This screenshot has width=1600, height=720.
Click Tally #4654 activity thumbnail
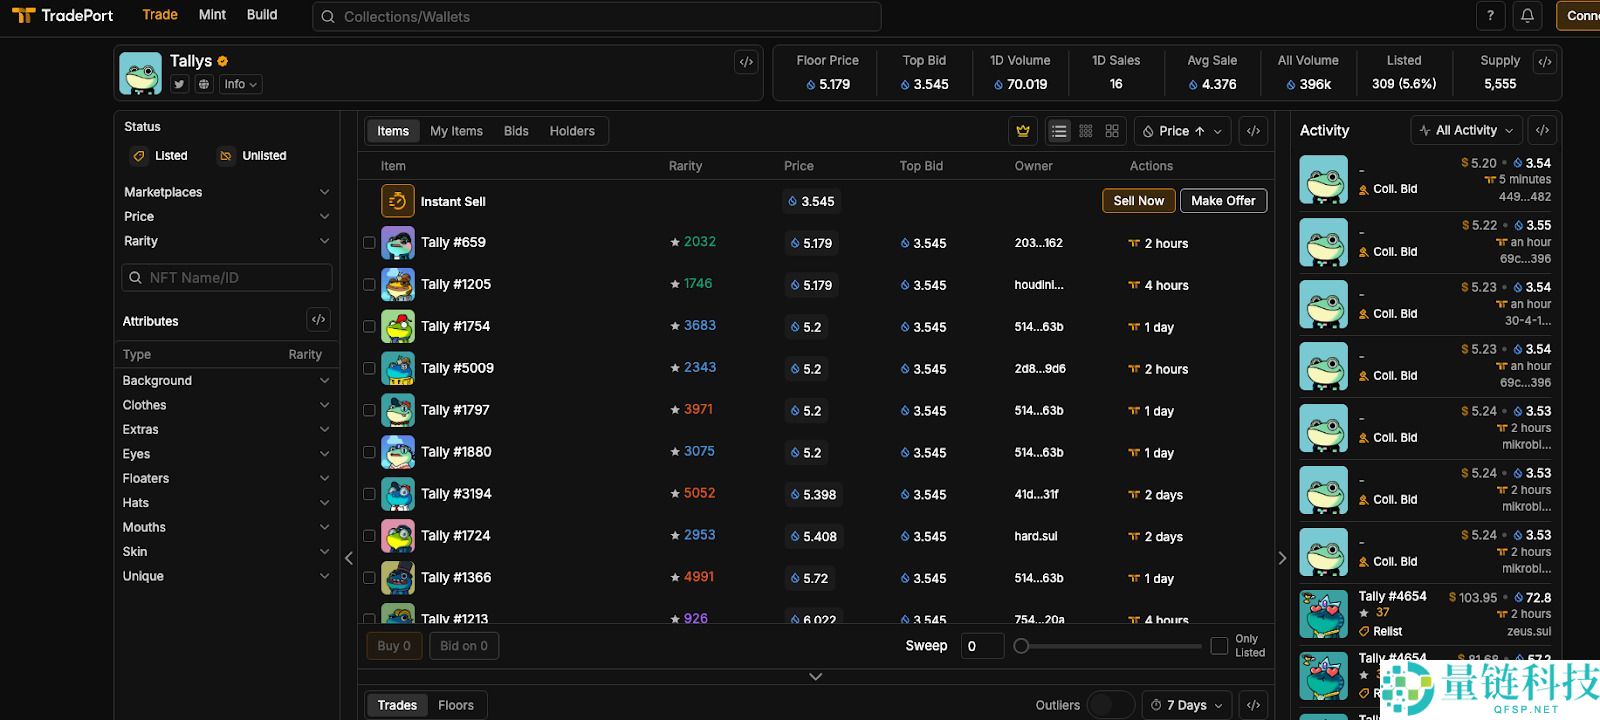1323,614
